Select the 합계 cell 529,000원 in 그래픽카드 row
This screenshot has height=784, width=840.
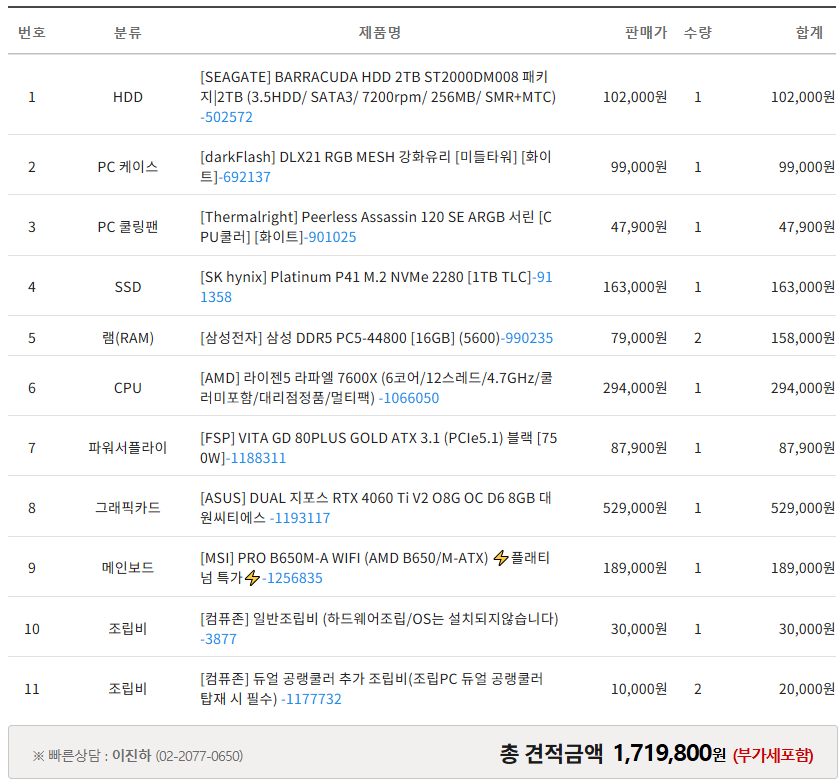(x=802, y=507)
